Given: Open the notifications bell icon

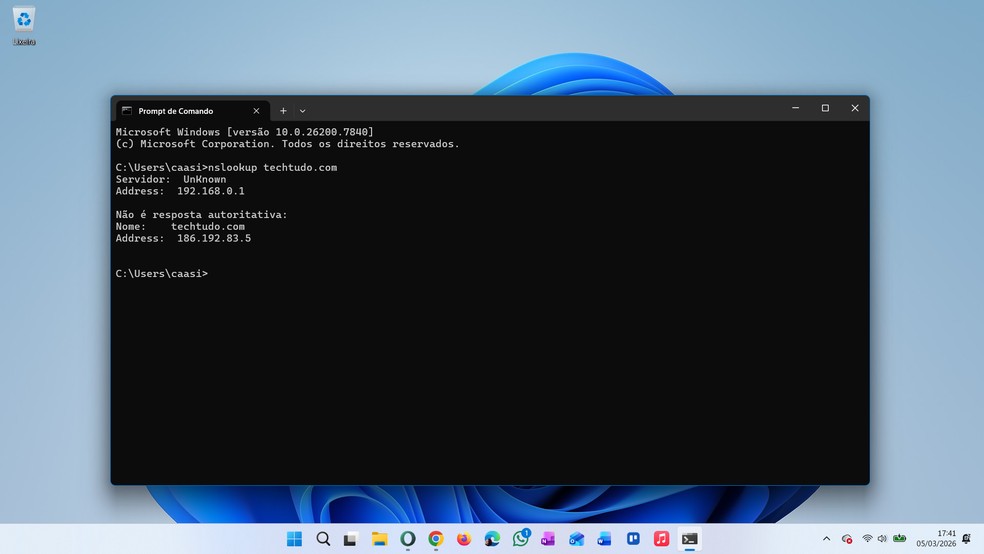Looking at the screenshot, I should [x=966, y=539].
